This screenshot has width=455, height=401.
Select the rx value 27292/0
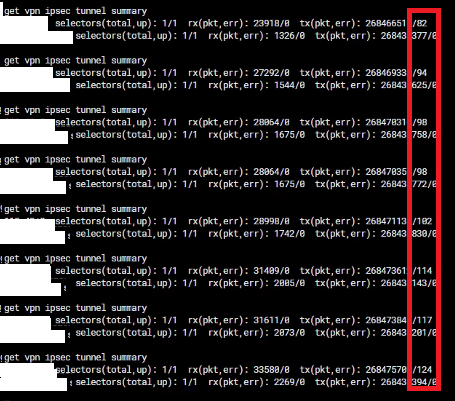271,73
